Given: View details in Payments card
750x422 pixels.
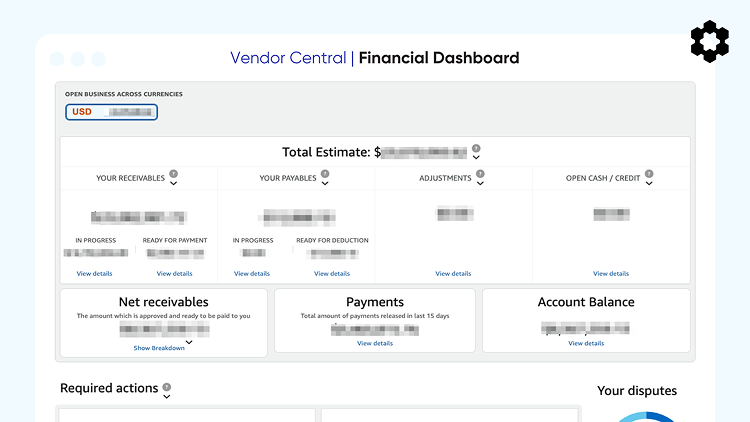Looking at the screenshot, I should 375,344.
